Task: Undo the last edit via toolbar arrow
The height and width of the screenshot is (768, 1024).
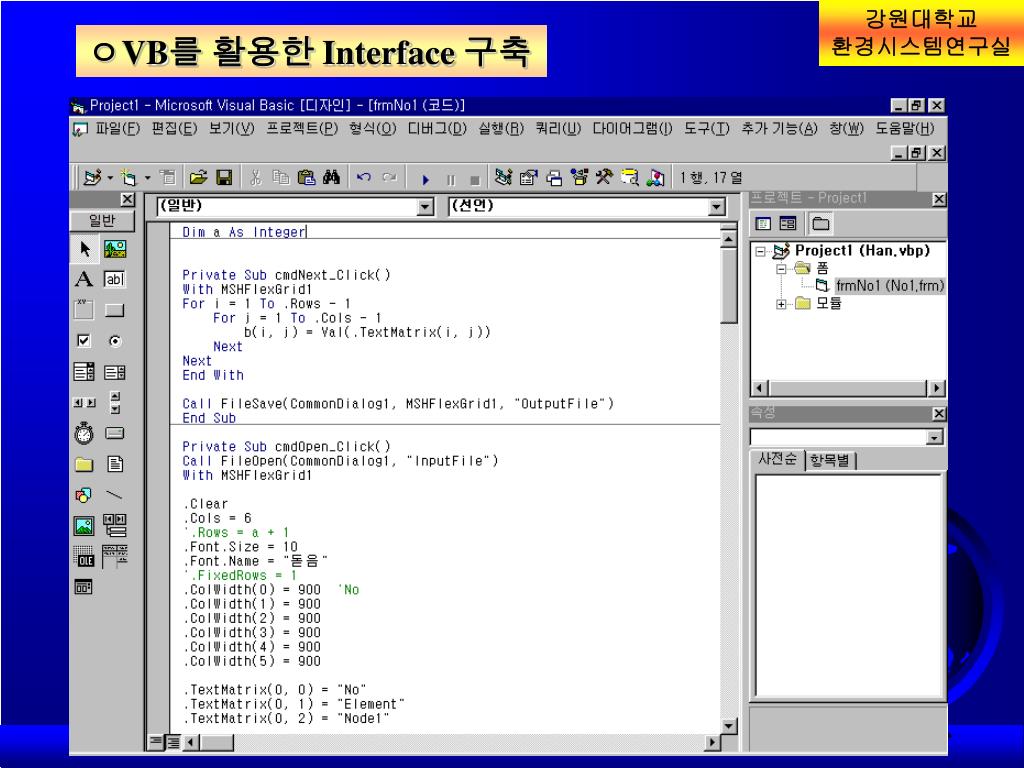Action: [364, 177]
